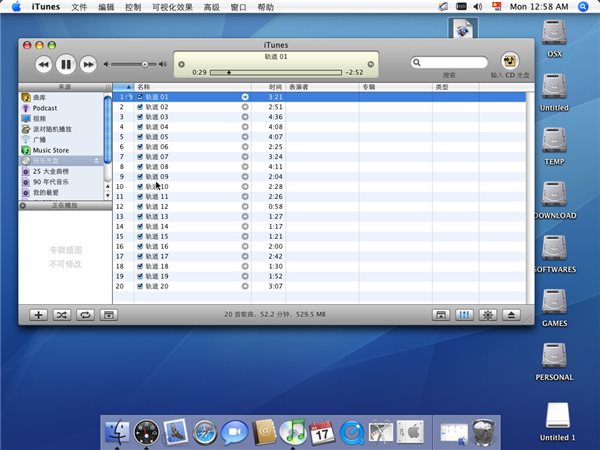Uncheck the checkbox for 轨道 03
Screen dimensions: 600x450
tap(140, 117)
